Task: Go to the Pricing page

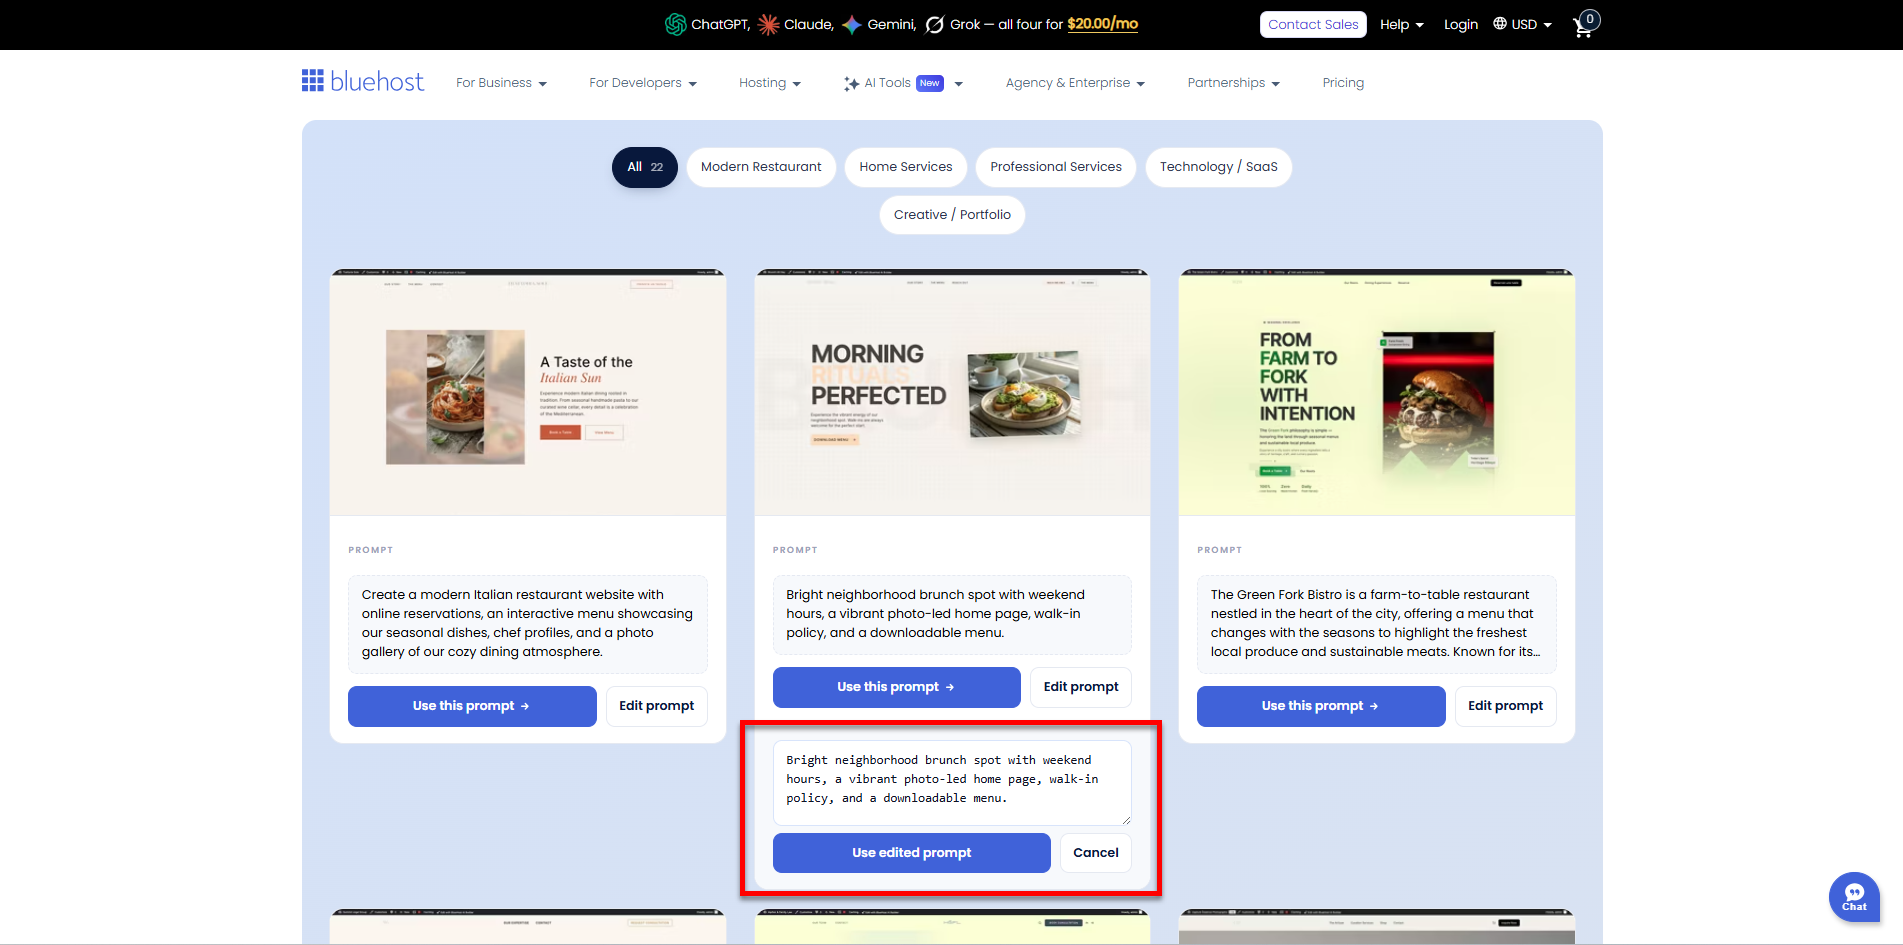Action: 1343,83
